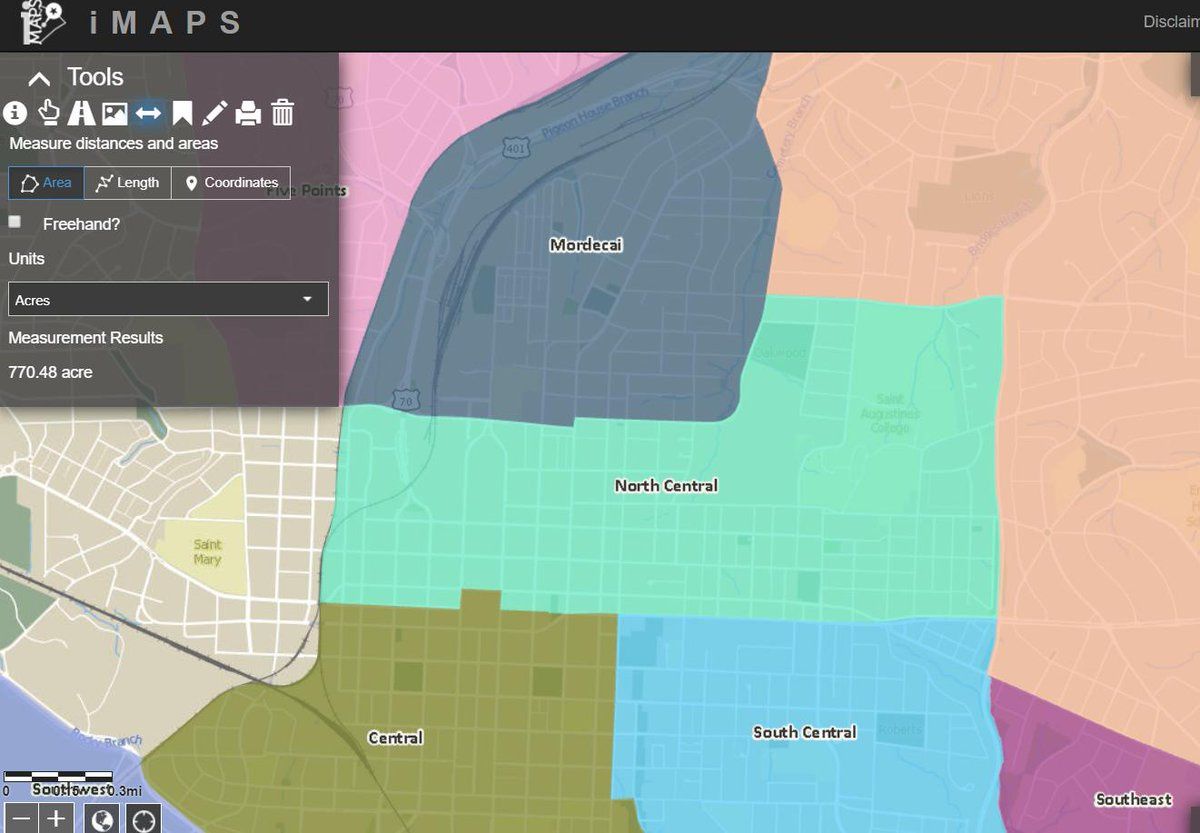
Task: Click the 'Measurement Results' heading
Action: pos(86,338)
